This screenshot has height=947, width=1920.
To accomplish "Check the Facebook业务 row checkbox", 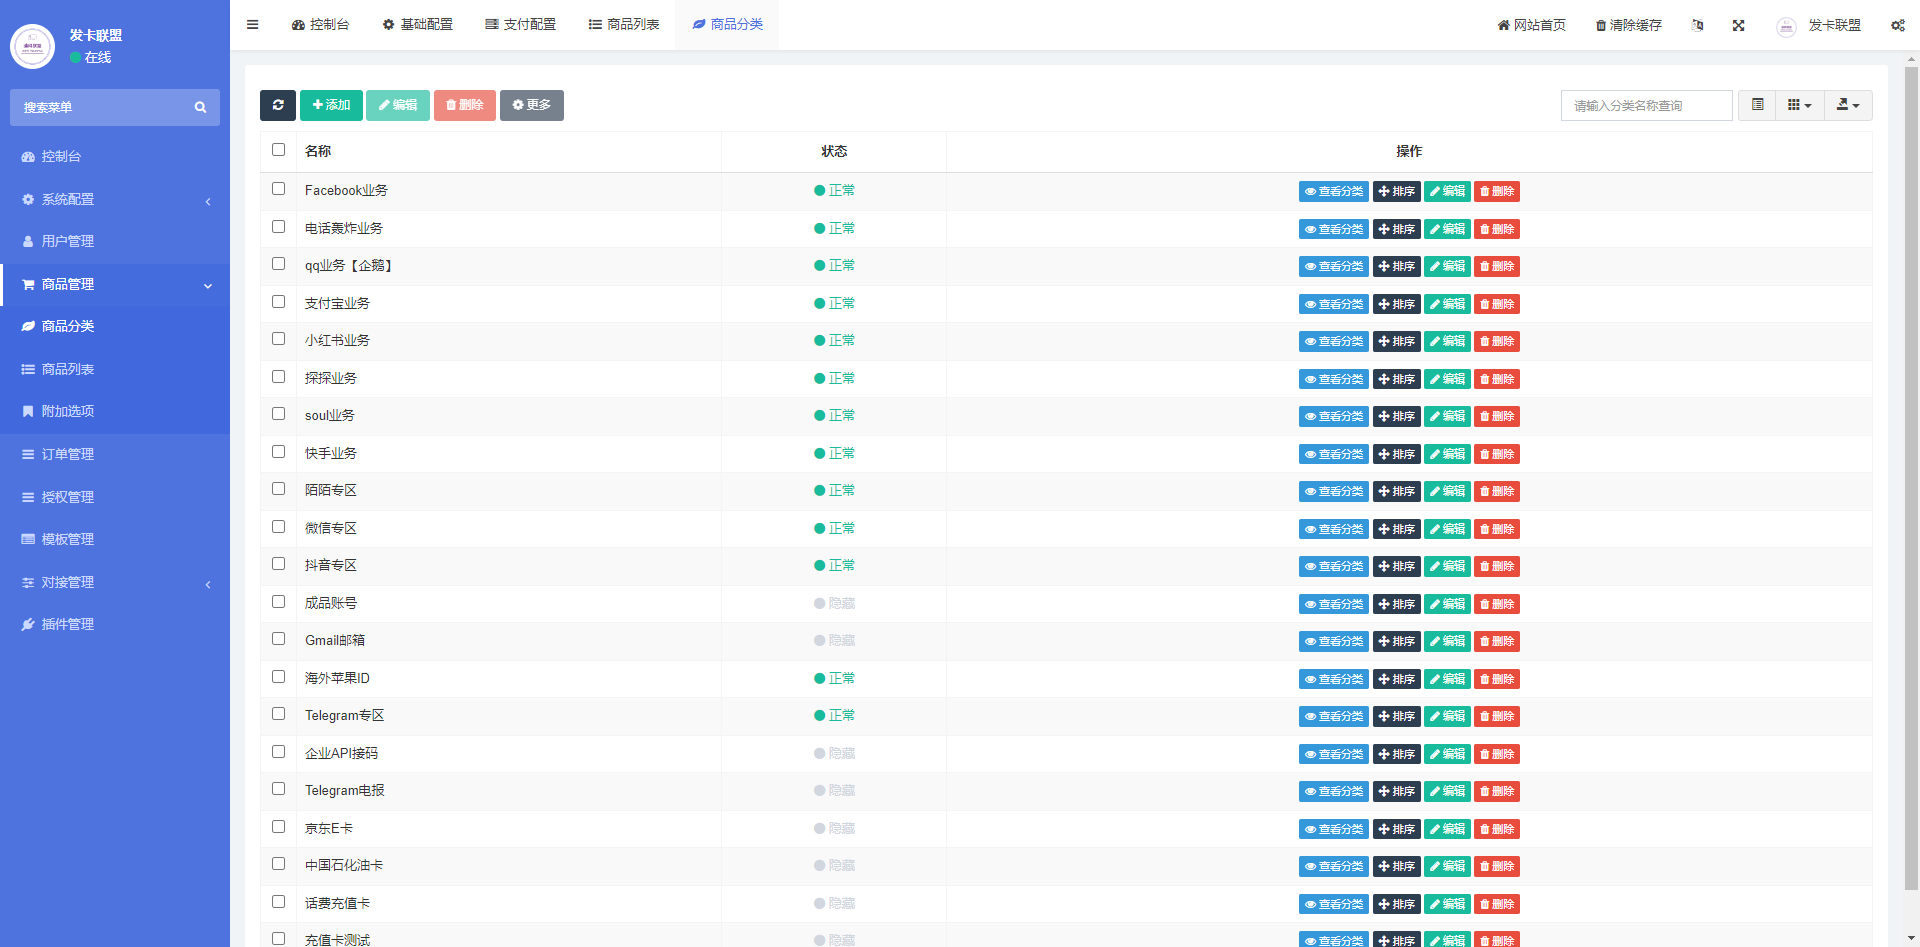I will (279, 189).
